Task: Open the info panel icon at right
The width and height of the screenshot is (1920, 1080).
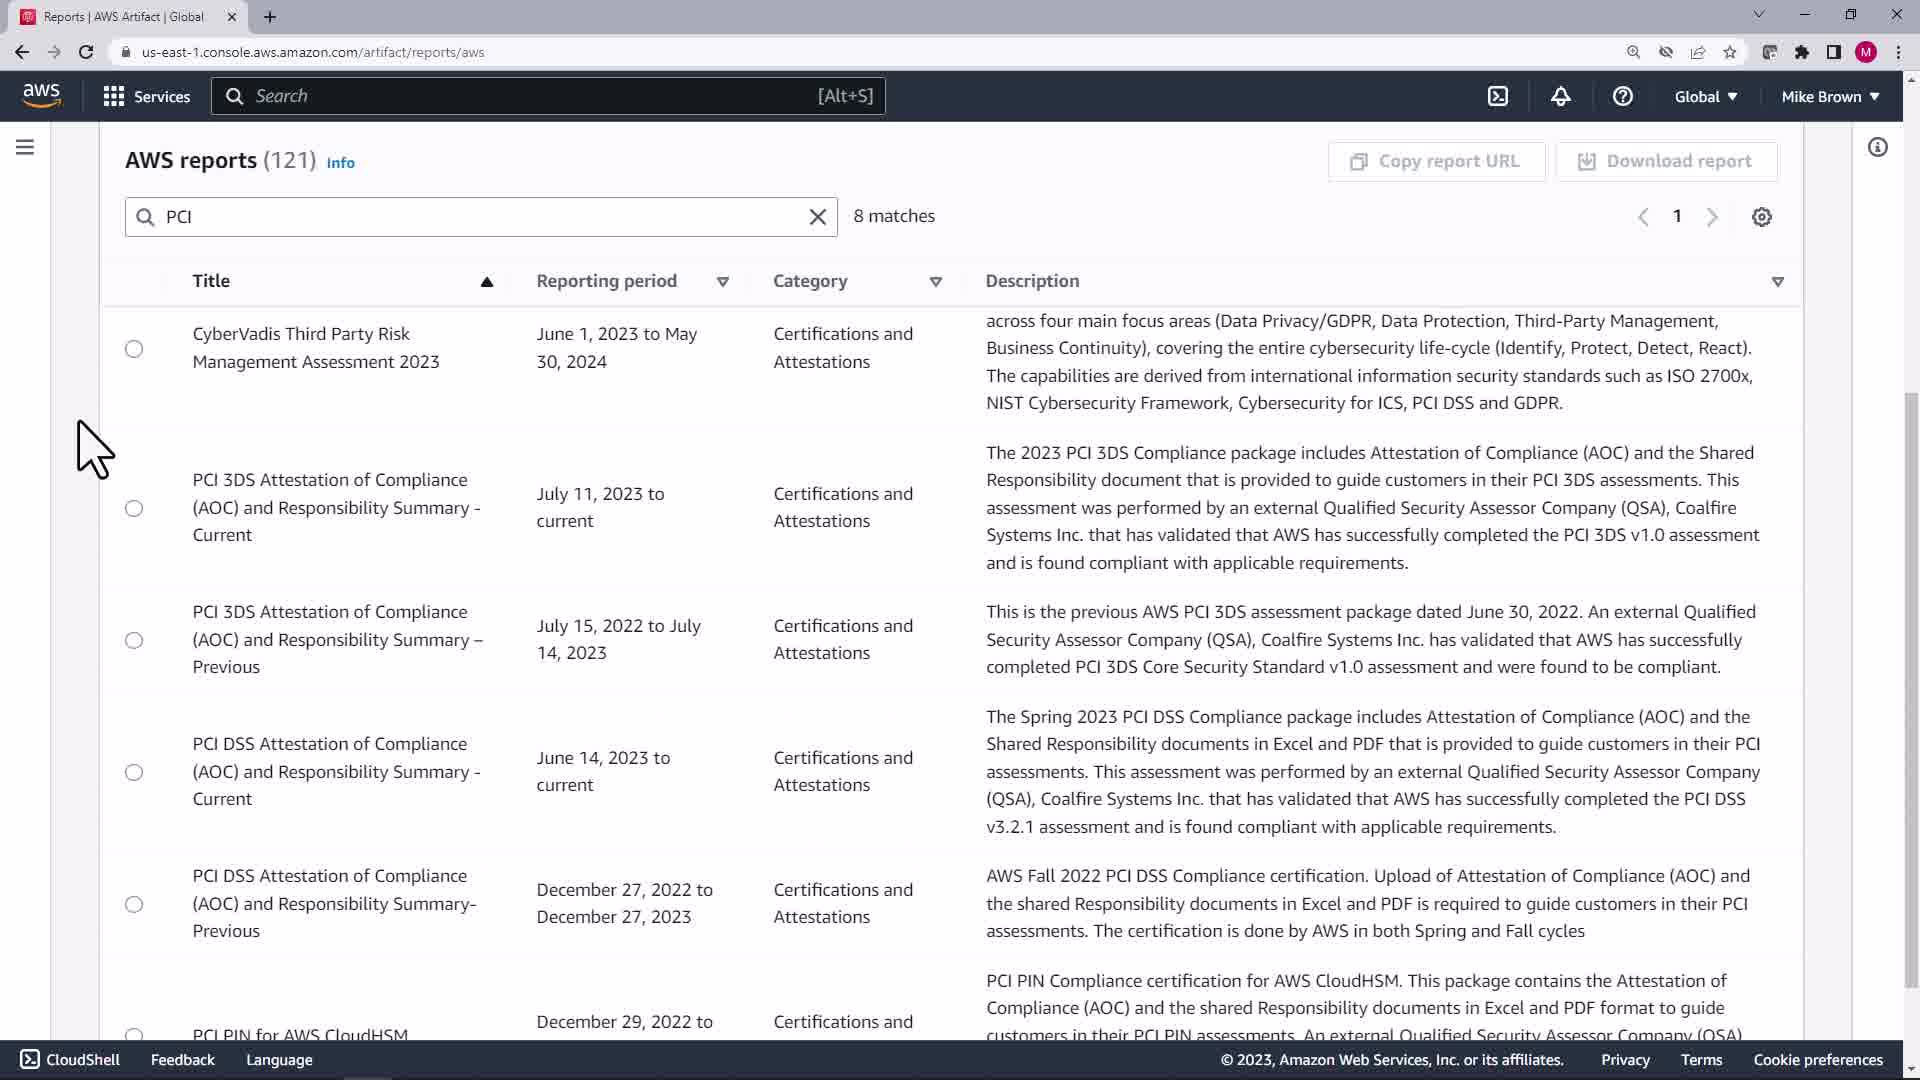Action: (x=1877, y=147)
